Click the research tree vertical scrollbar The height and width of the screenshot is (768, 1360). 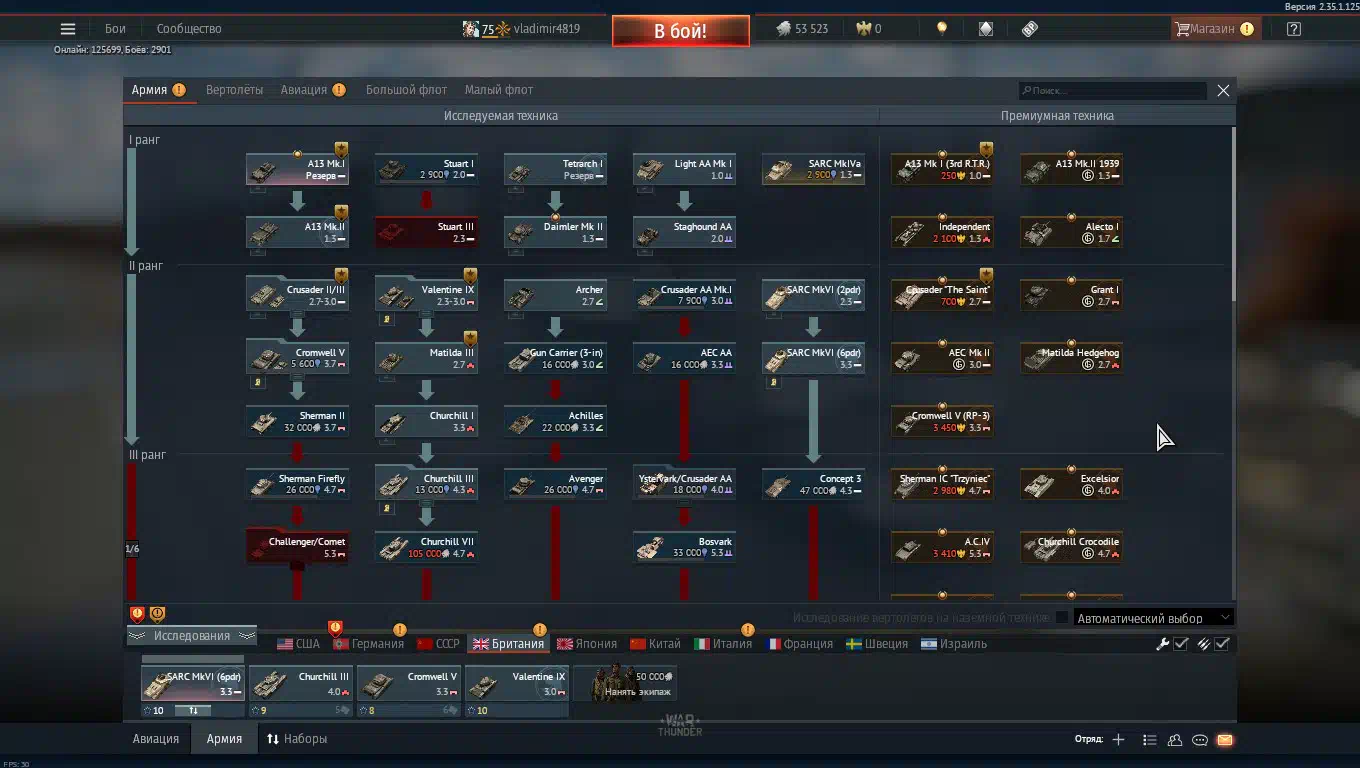click(1233, 214)
